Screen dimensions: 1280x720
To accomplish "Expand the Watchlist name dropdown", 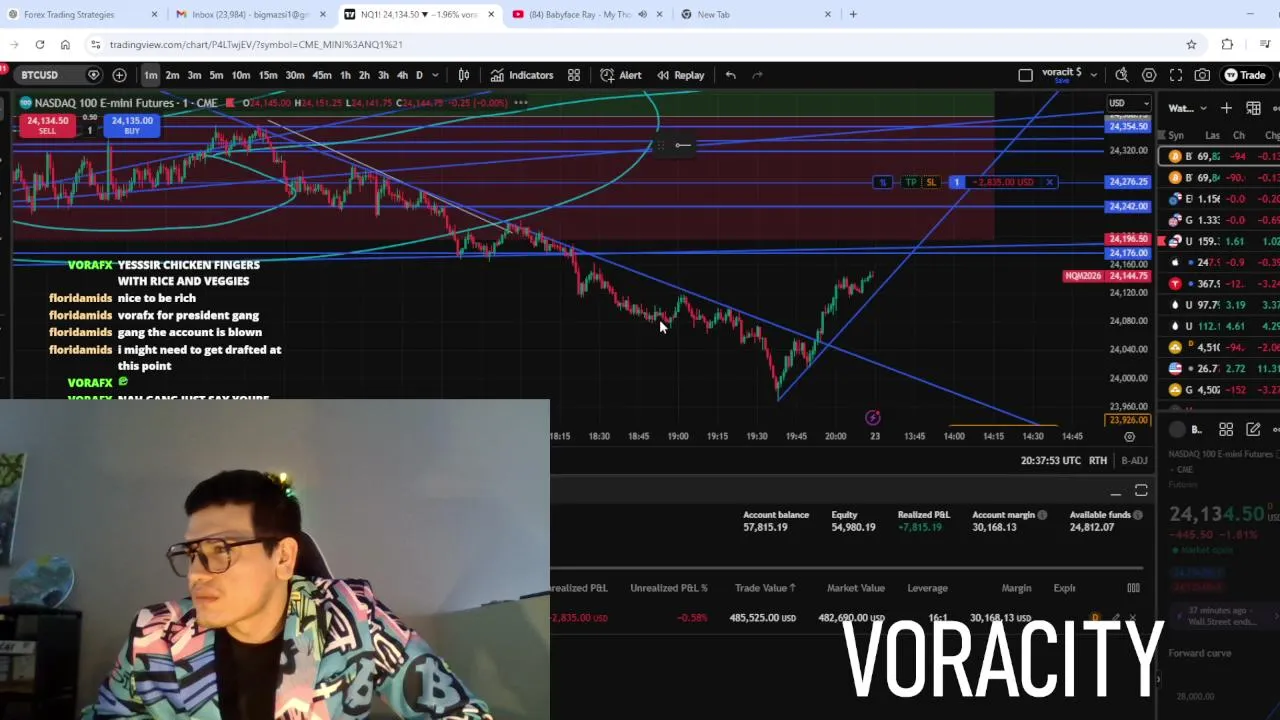I will click(1203, 108).
